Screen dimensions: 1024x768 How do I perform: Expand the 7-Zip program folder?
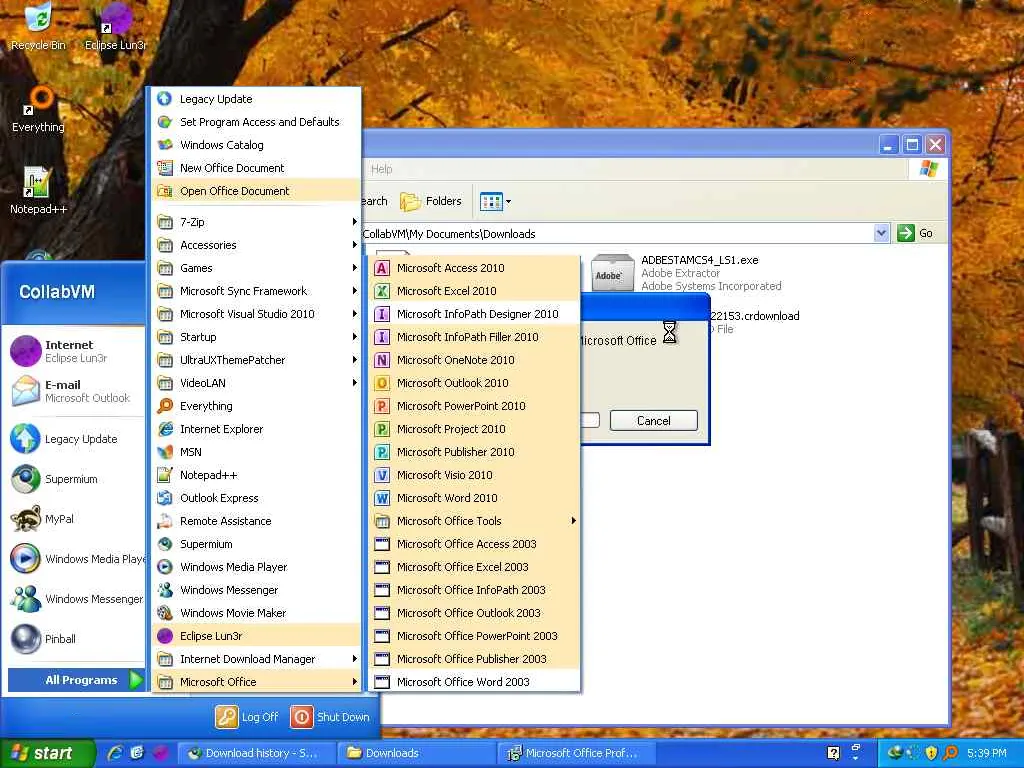[x=257, y=222]
